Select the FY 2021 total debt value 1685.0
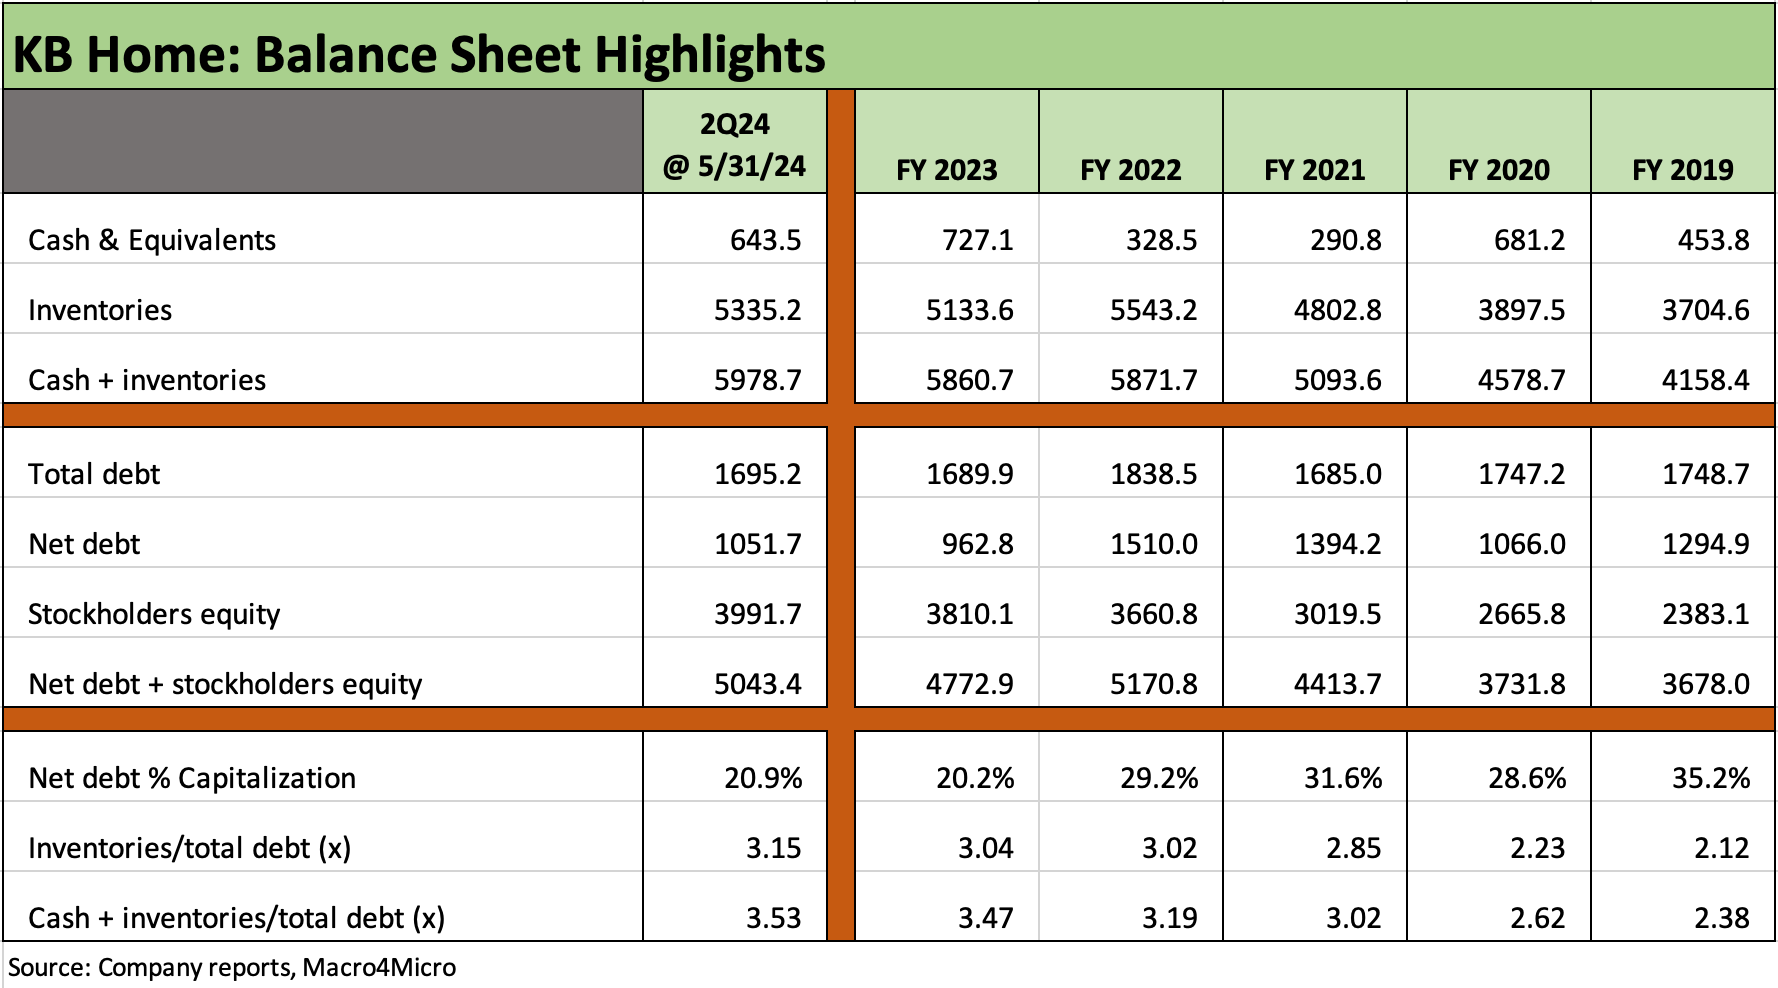 1337,474
